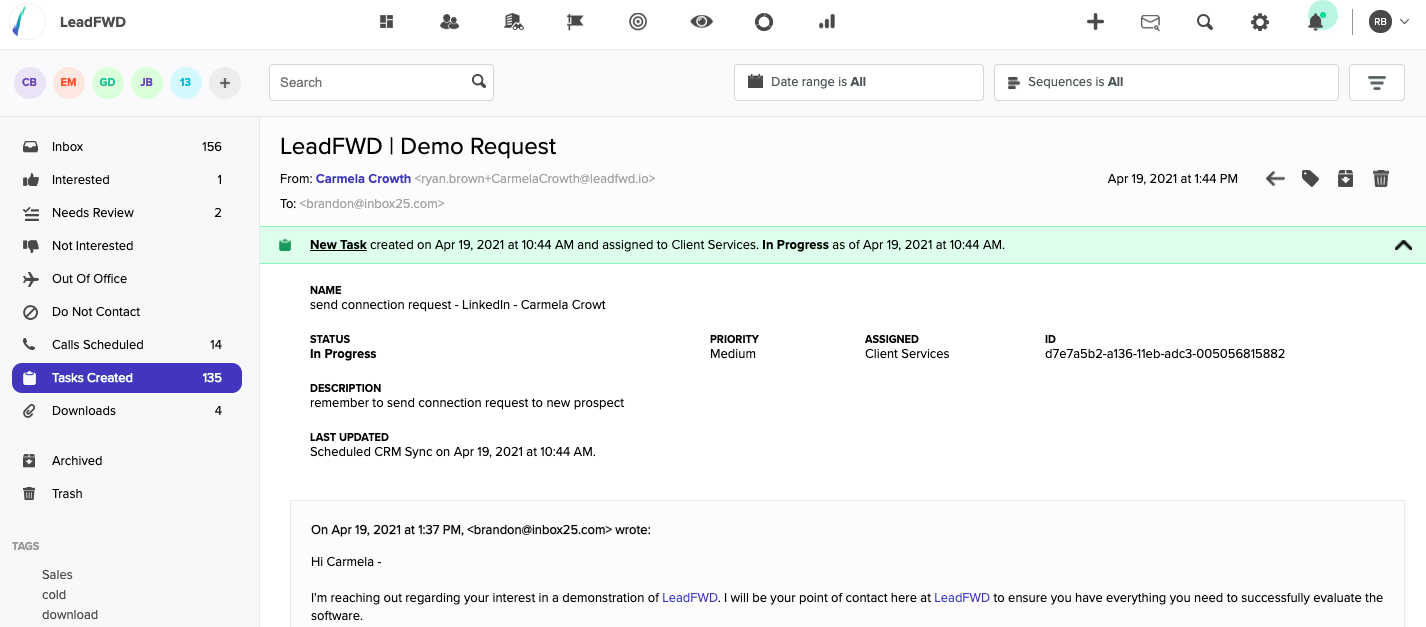Open the dashboard grid icon in top navigation

[x=386, y=22]
